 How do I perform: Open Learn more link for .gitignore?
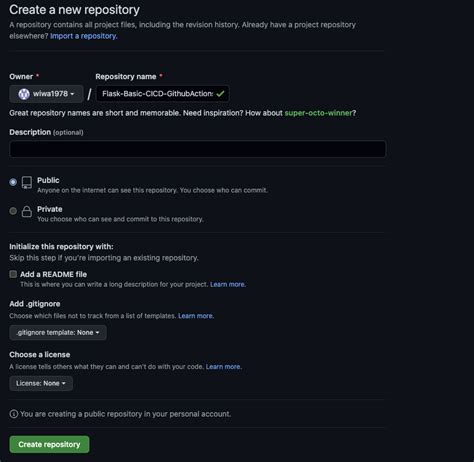[196, 316]
